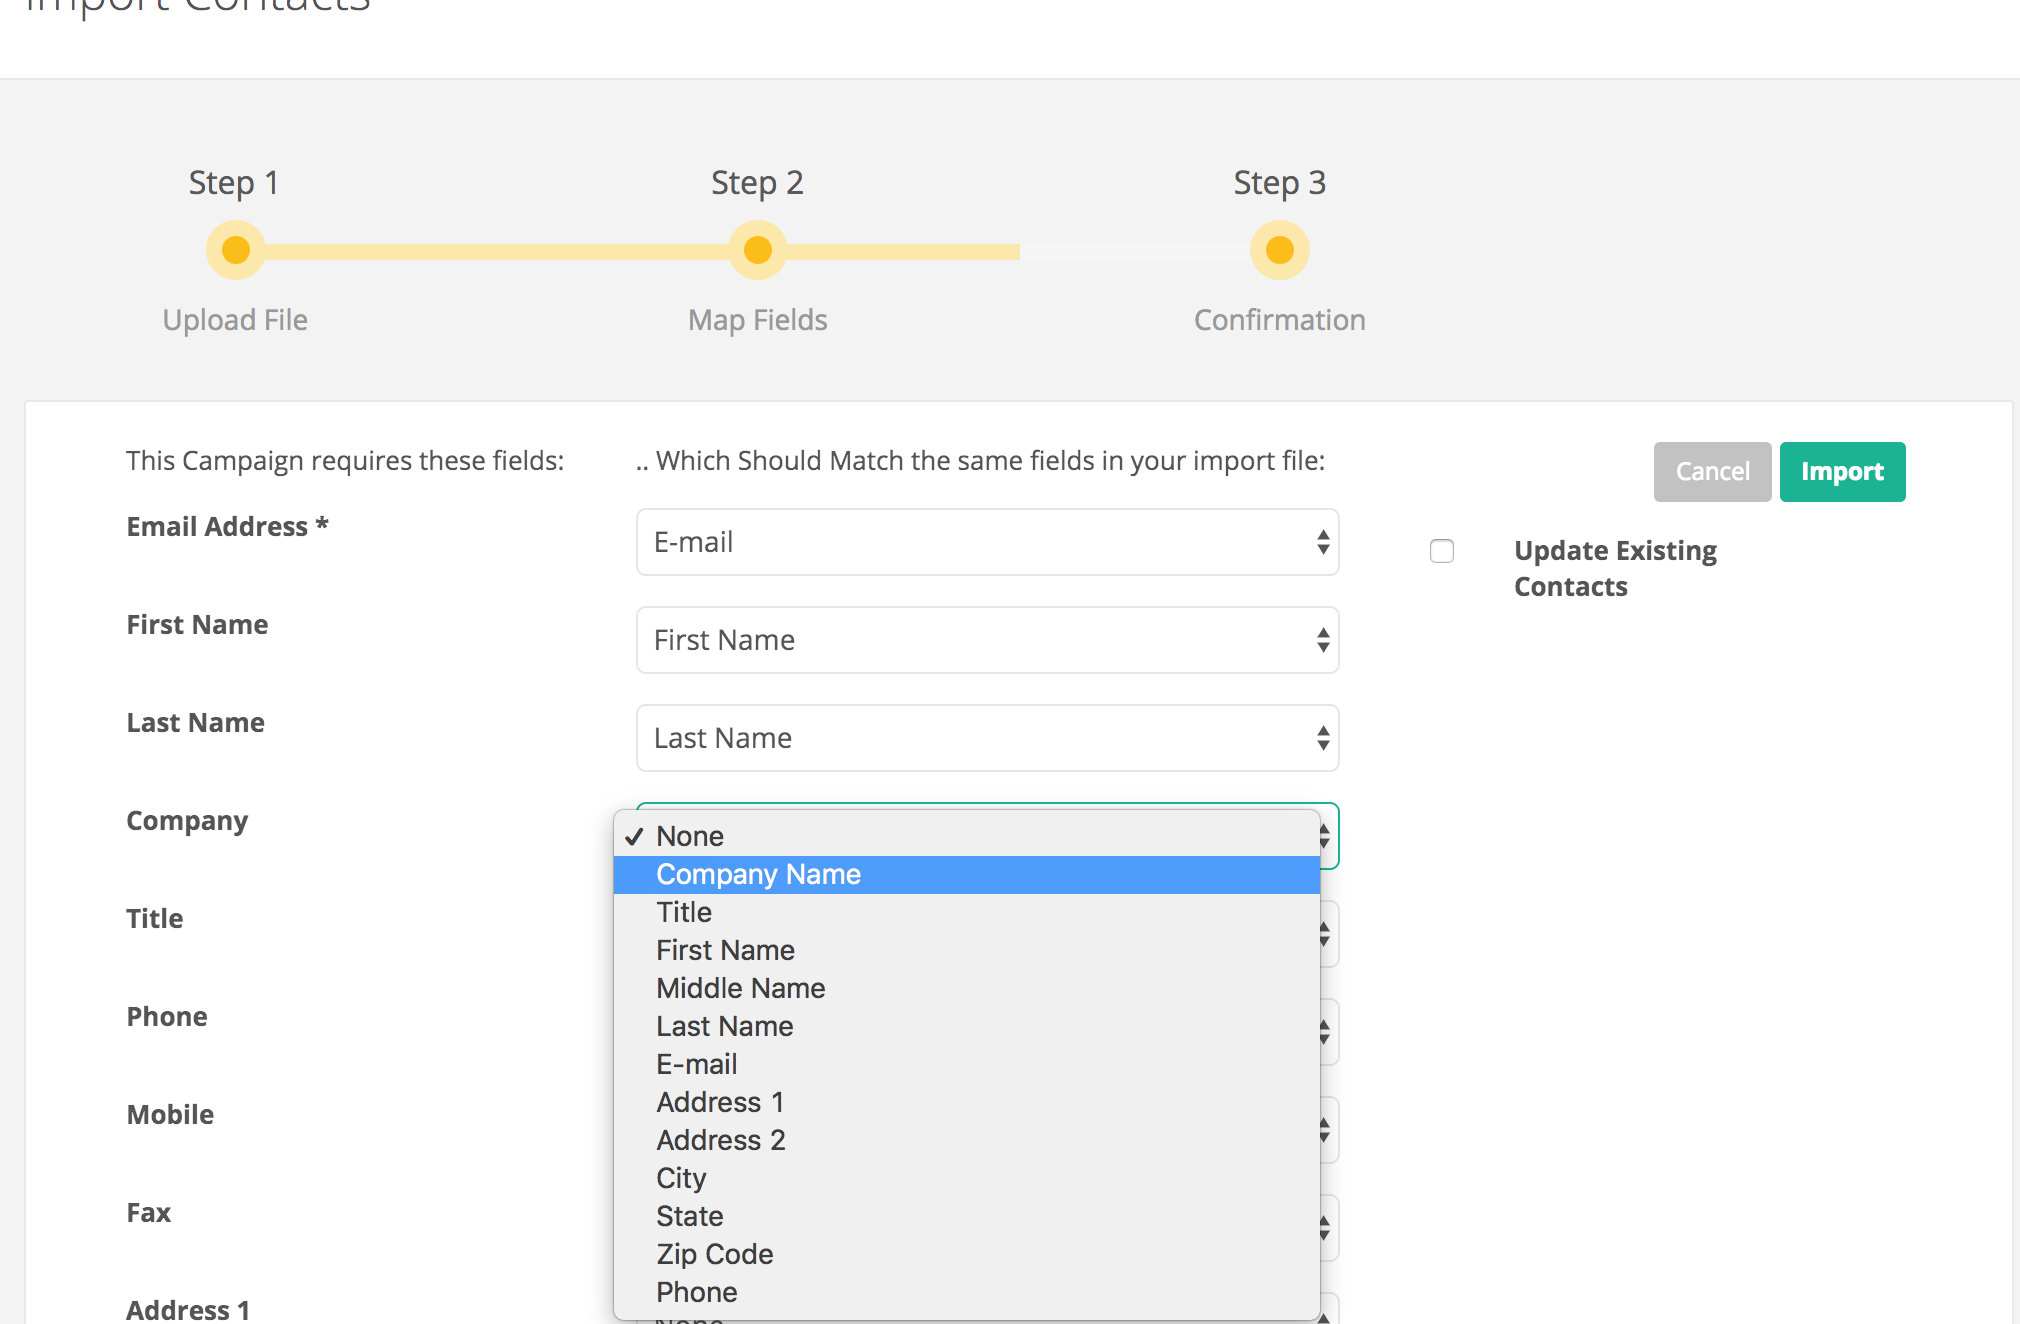Pick E-mail from the open list
The image size is (2020, 1324).
(696, 1064)
